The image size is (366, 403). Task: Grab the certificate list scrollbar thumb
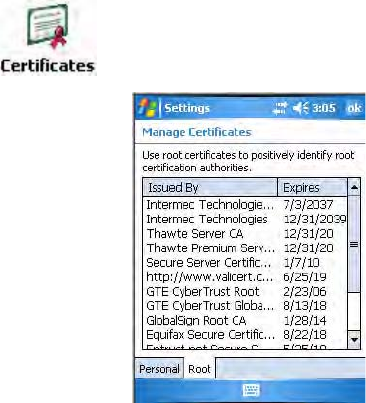click(x=354, y=244)
